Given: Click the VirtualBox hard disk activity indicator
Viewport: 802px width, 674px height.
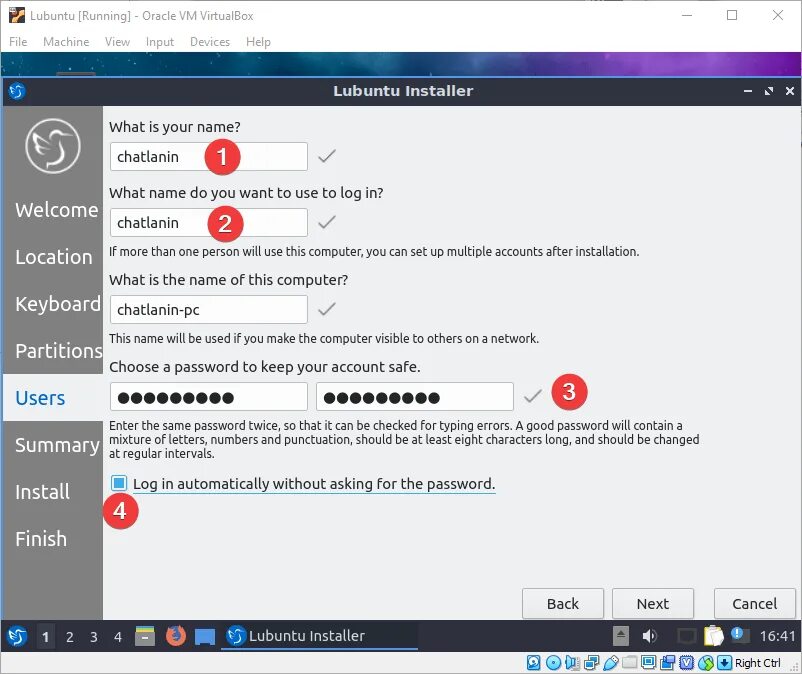Looking at the screenshot, I should point(533,663).
